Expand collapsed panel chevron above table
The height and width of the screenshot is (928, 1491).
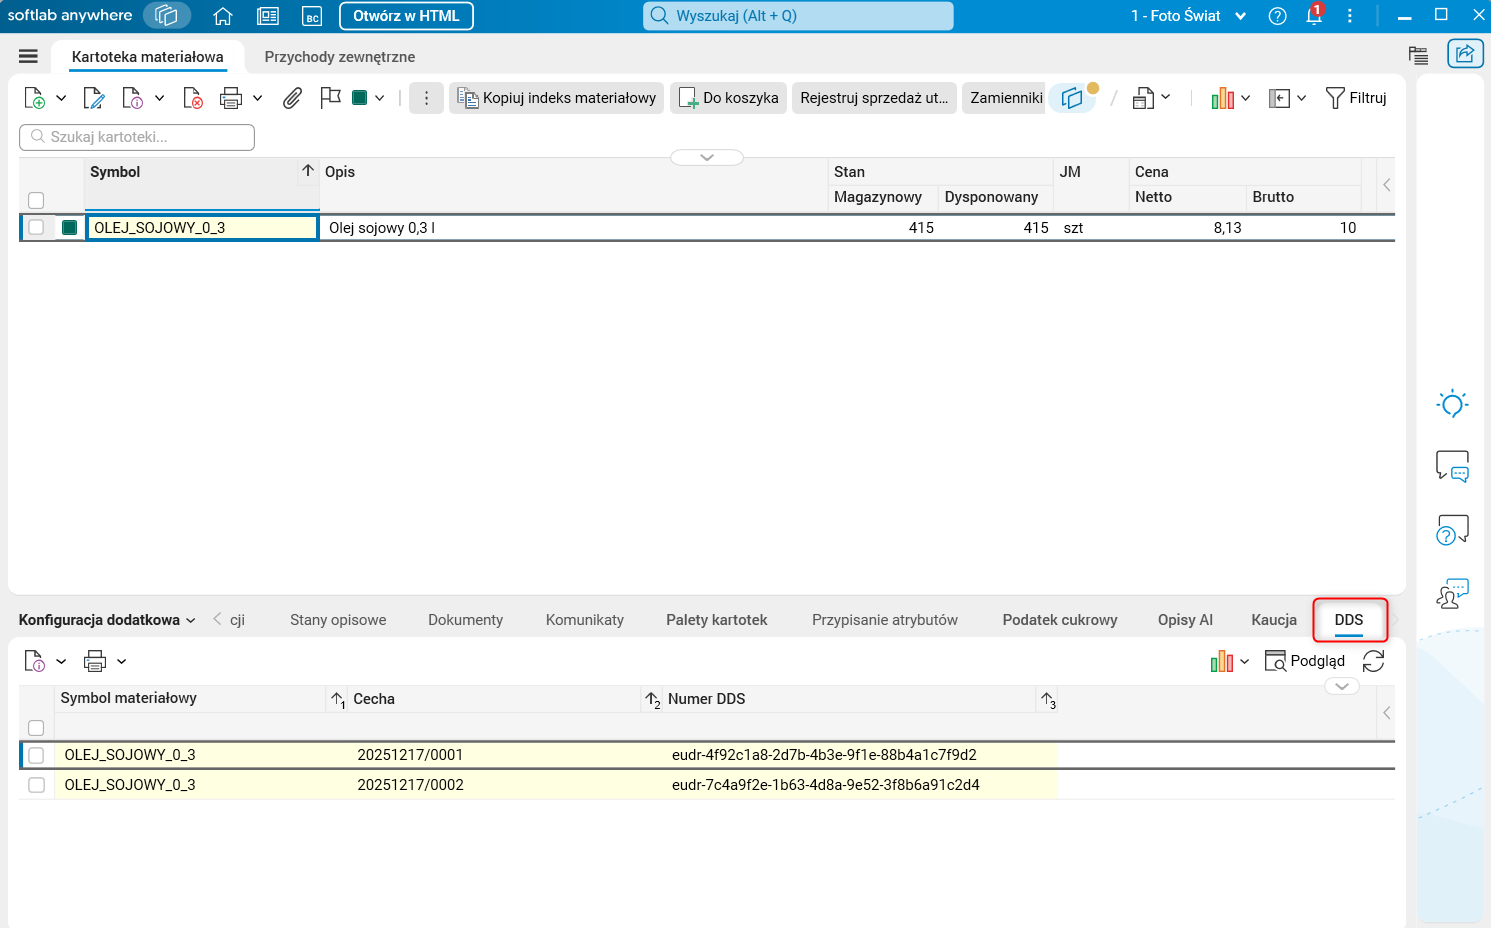pos(707,157)
